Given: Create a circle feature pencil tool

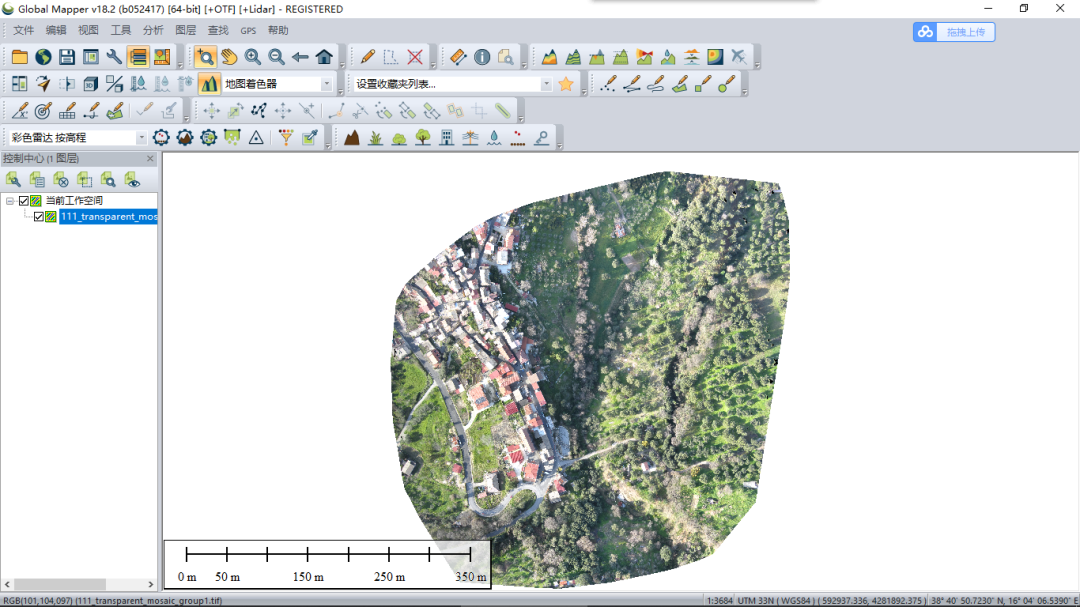Looking at the screenshot, I should tap(727, 84).
